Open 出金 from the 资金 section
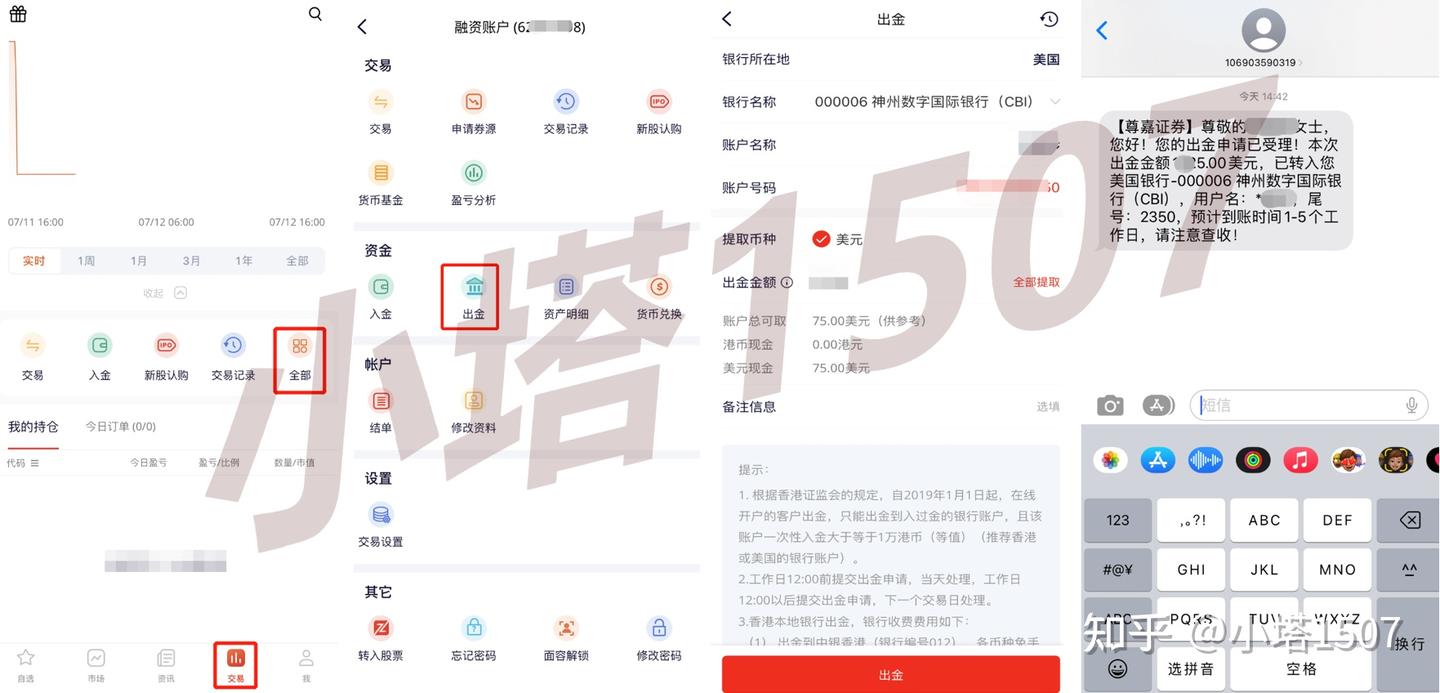1440x693 pixels. point(470,296)
